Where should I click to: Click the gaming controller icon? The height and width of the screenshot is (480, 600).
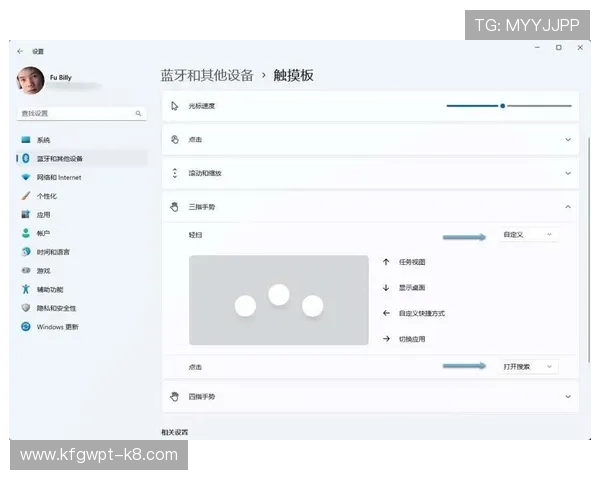point(26,270)
